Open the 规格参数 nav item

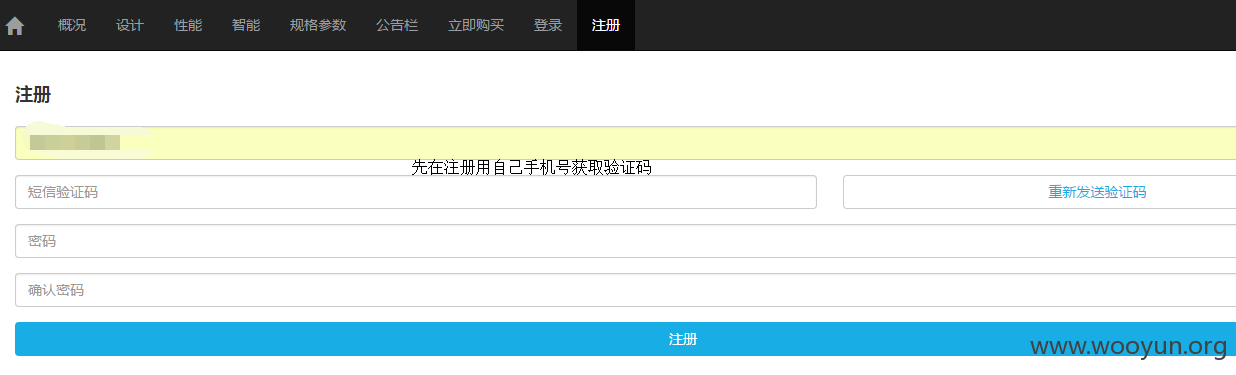pos(318,25)
